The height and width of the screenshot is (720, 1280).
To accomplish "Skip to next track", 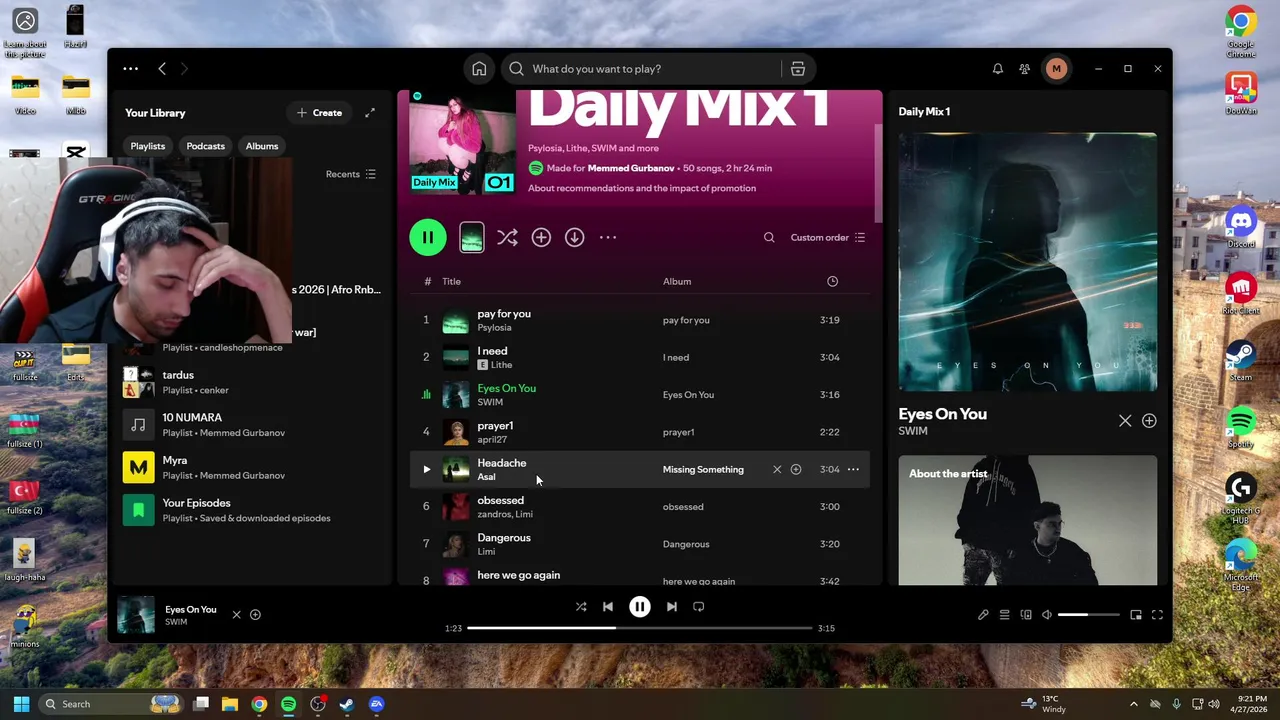I will click(672, 606).
